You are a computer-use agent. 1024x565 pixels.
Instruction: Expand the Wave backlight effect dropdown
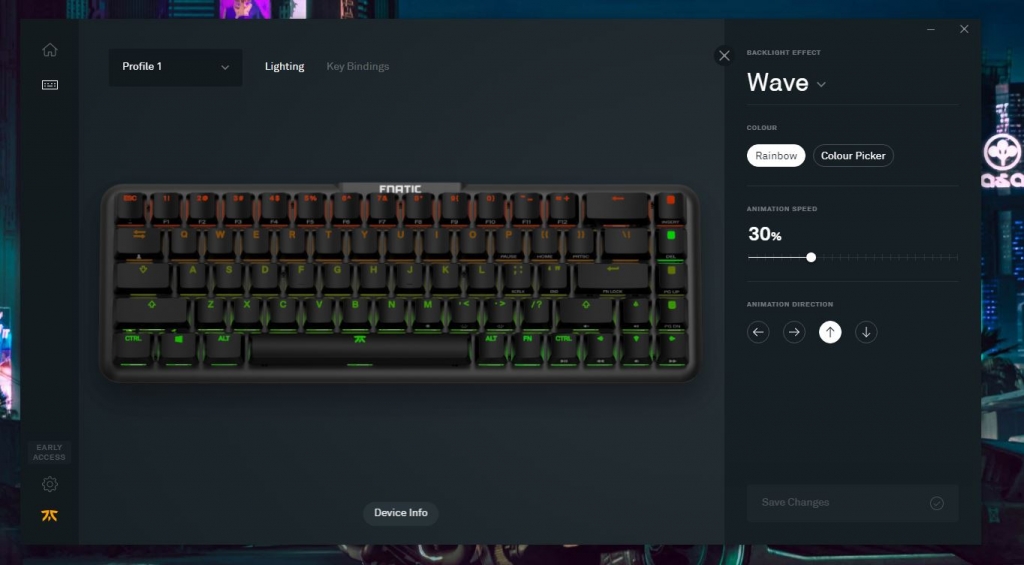(786, 83)
